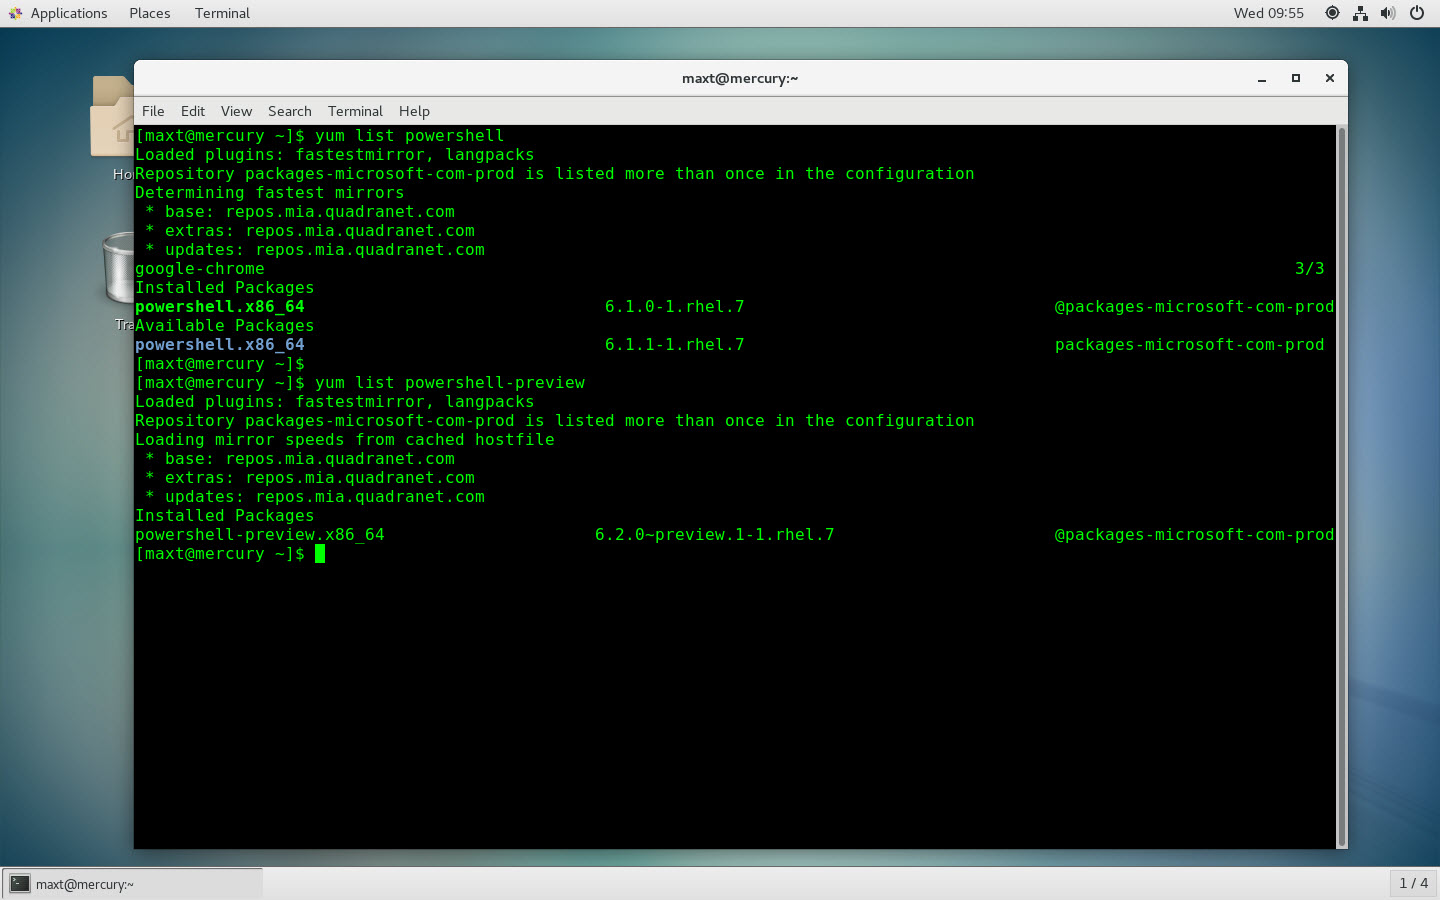Click the wired network status icon

(x=1360, y=13)
